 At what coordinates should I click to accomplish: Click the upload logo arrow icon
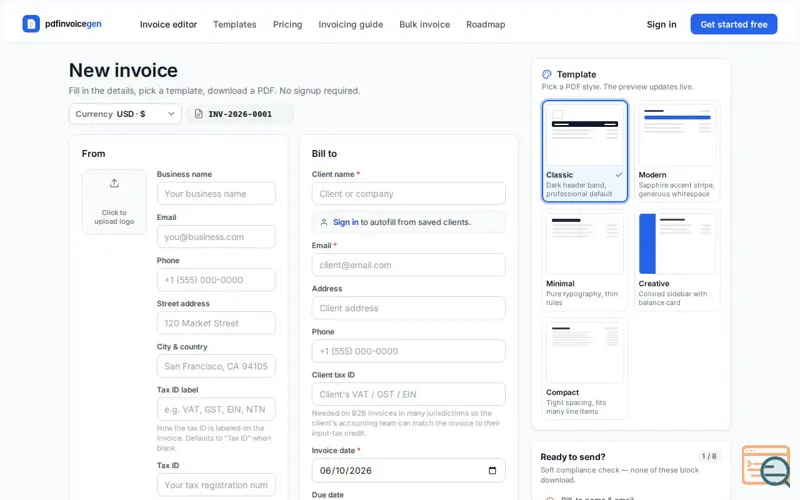[x=114, y=183]
